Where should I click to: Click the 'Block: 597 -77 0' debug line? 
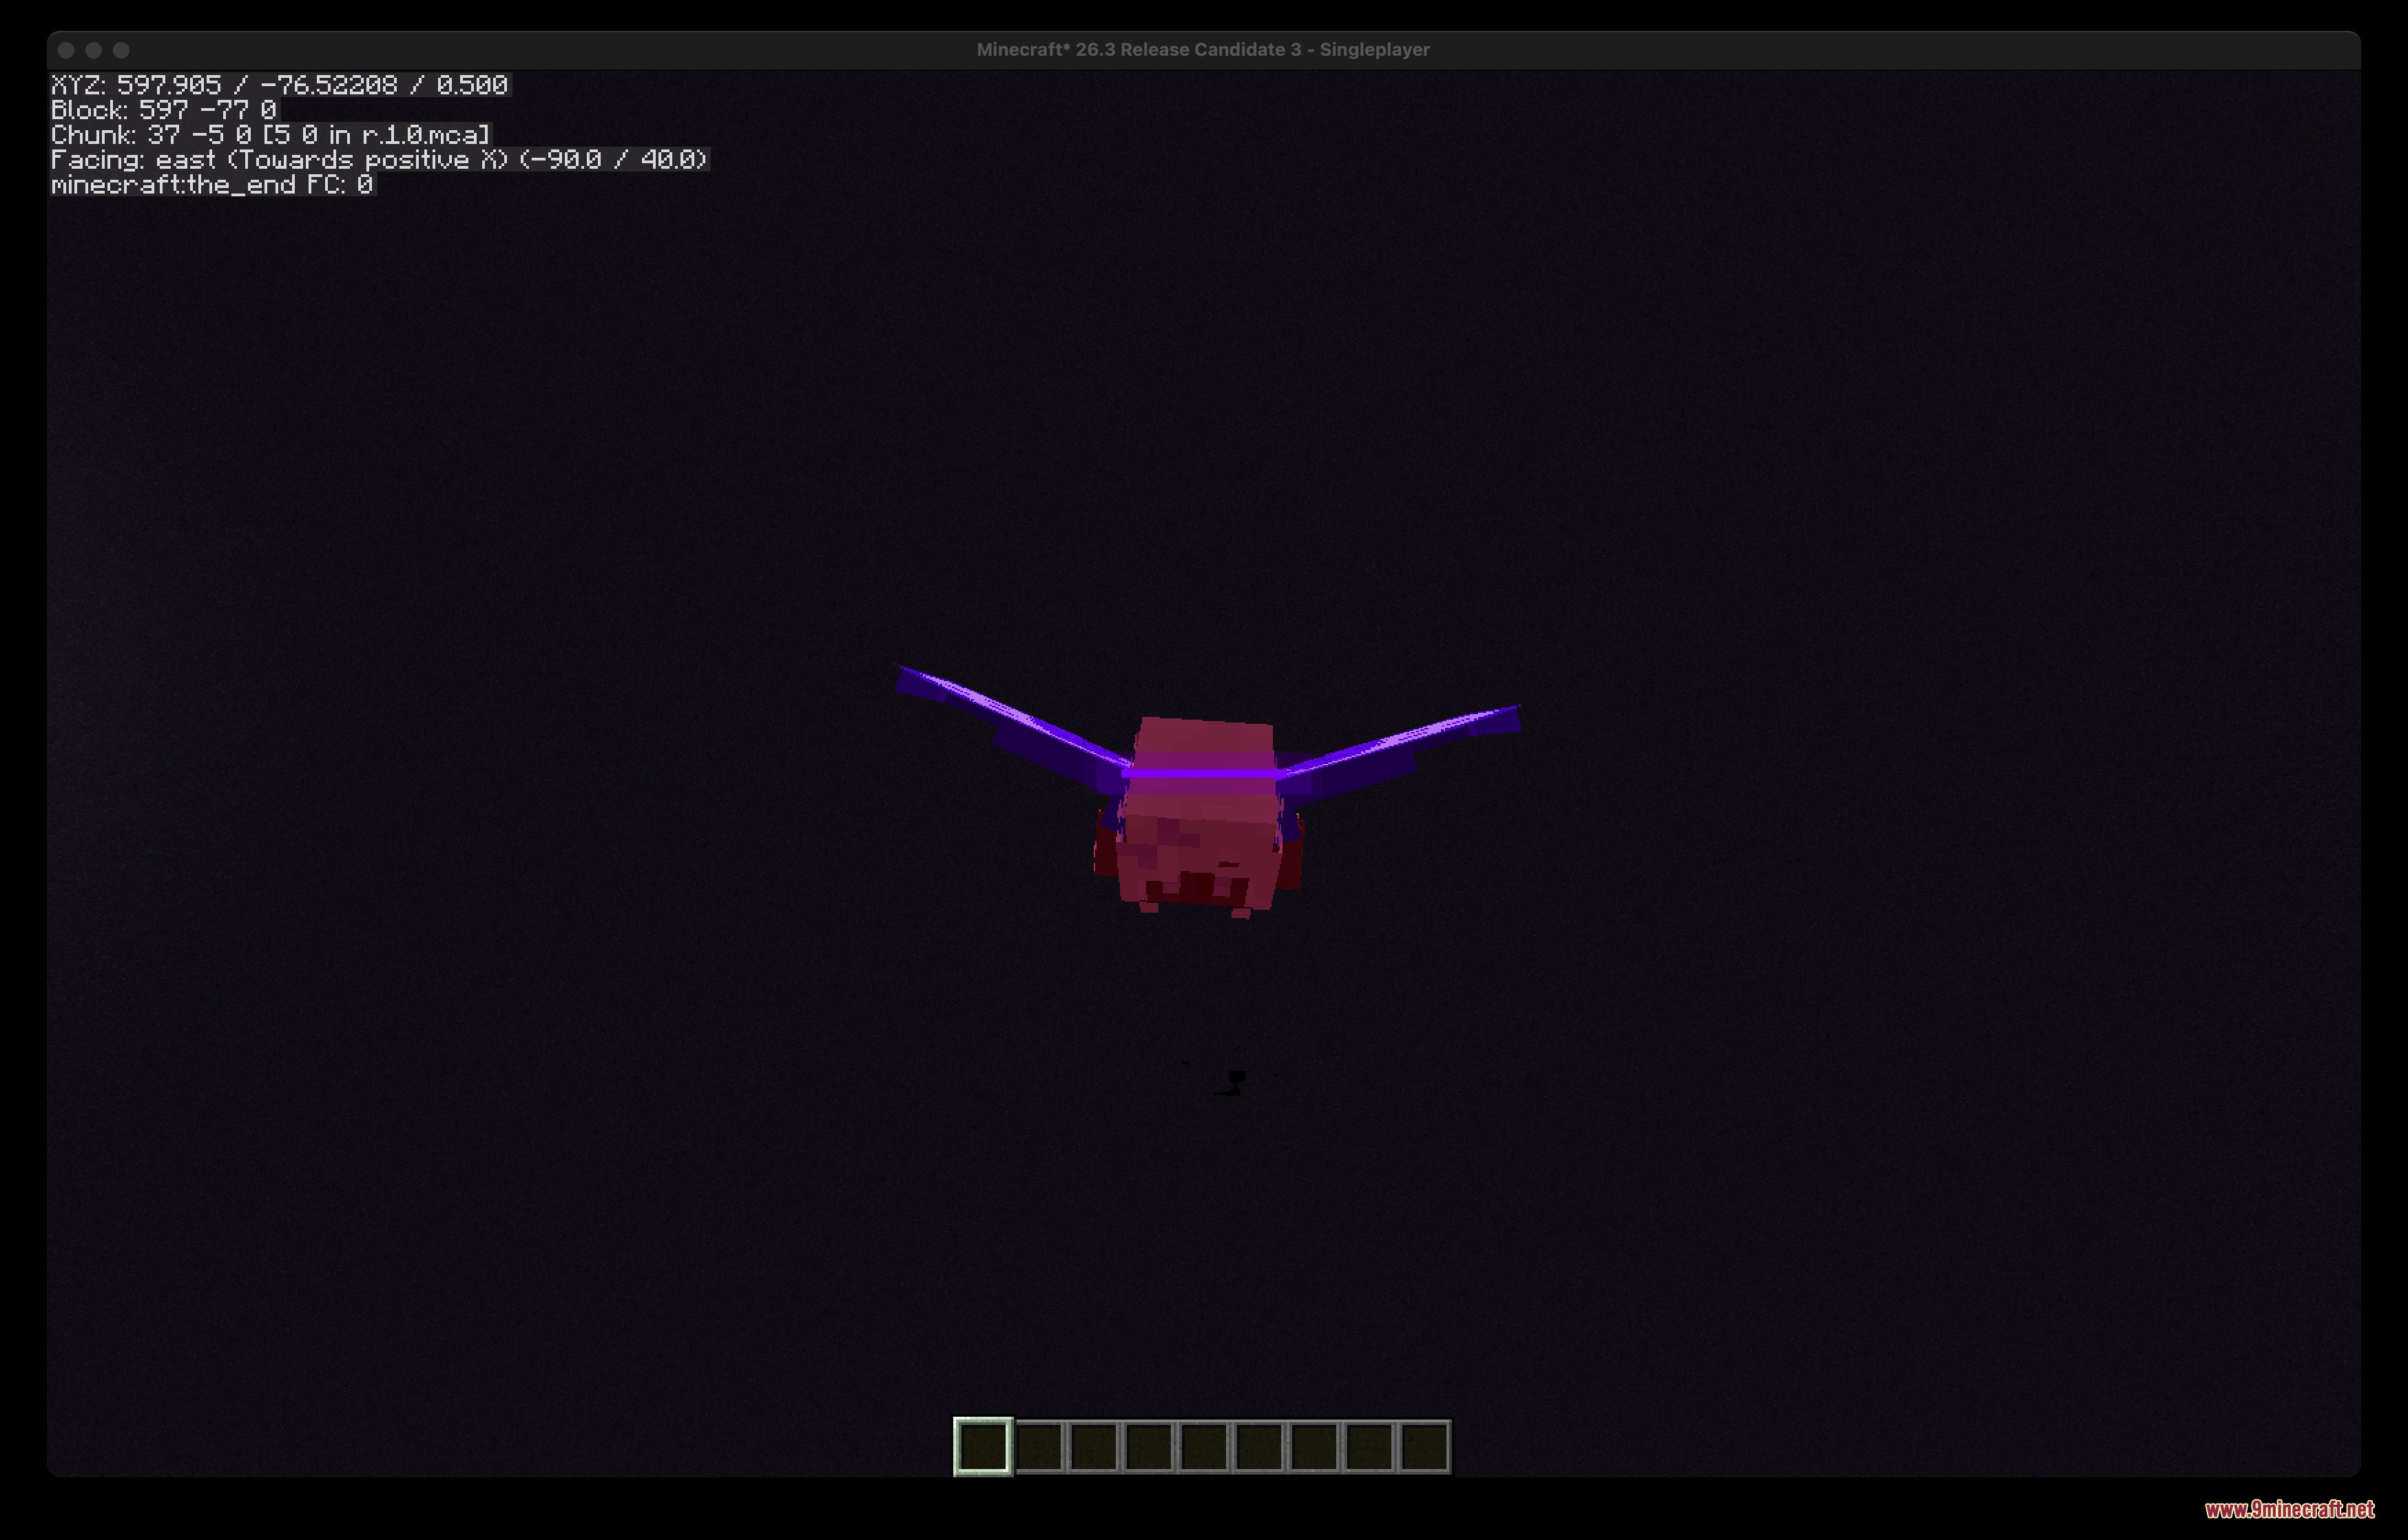(x=164, y=110)
